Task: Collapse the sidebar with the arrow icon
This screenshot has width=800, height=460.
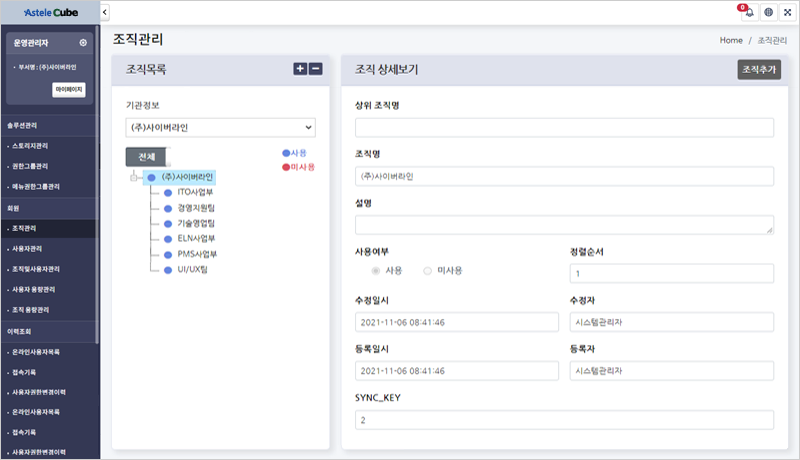Action: [x=105, y=11]
